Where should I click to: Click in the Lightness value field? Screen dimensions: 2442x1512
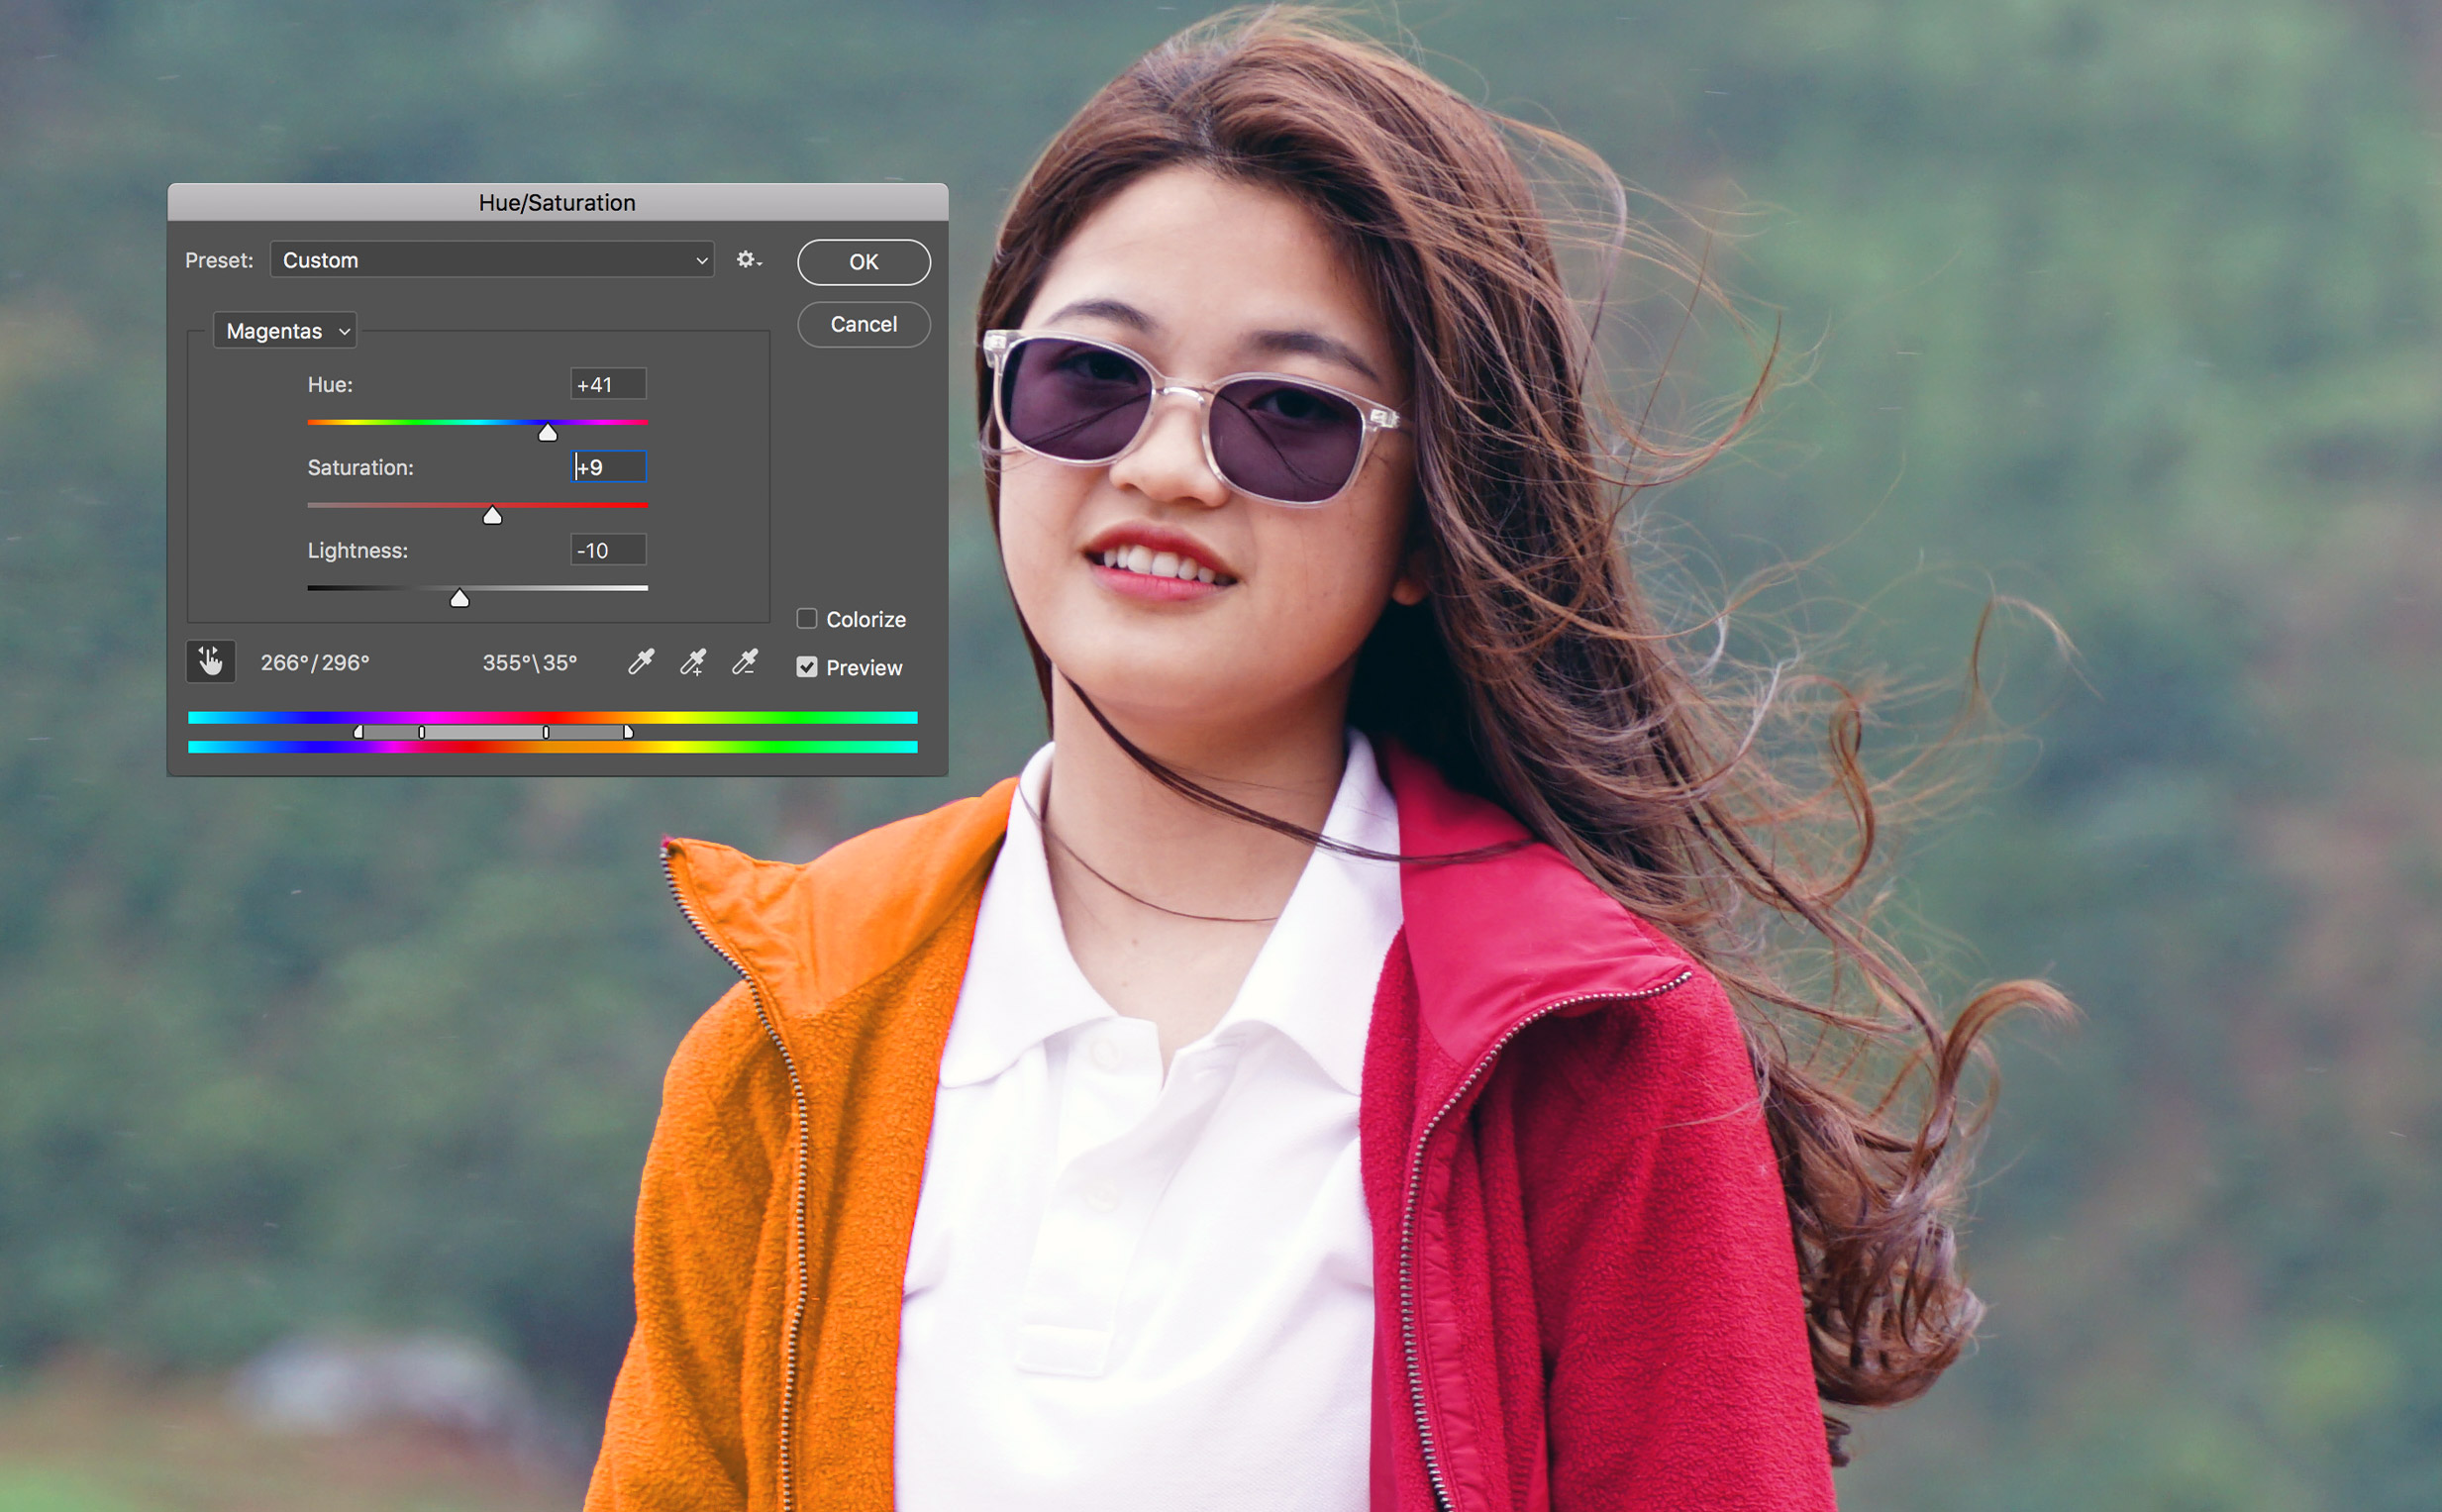pos(608,550)
